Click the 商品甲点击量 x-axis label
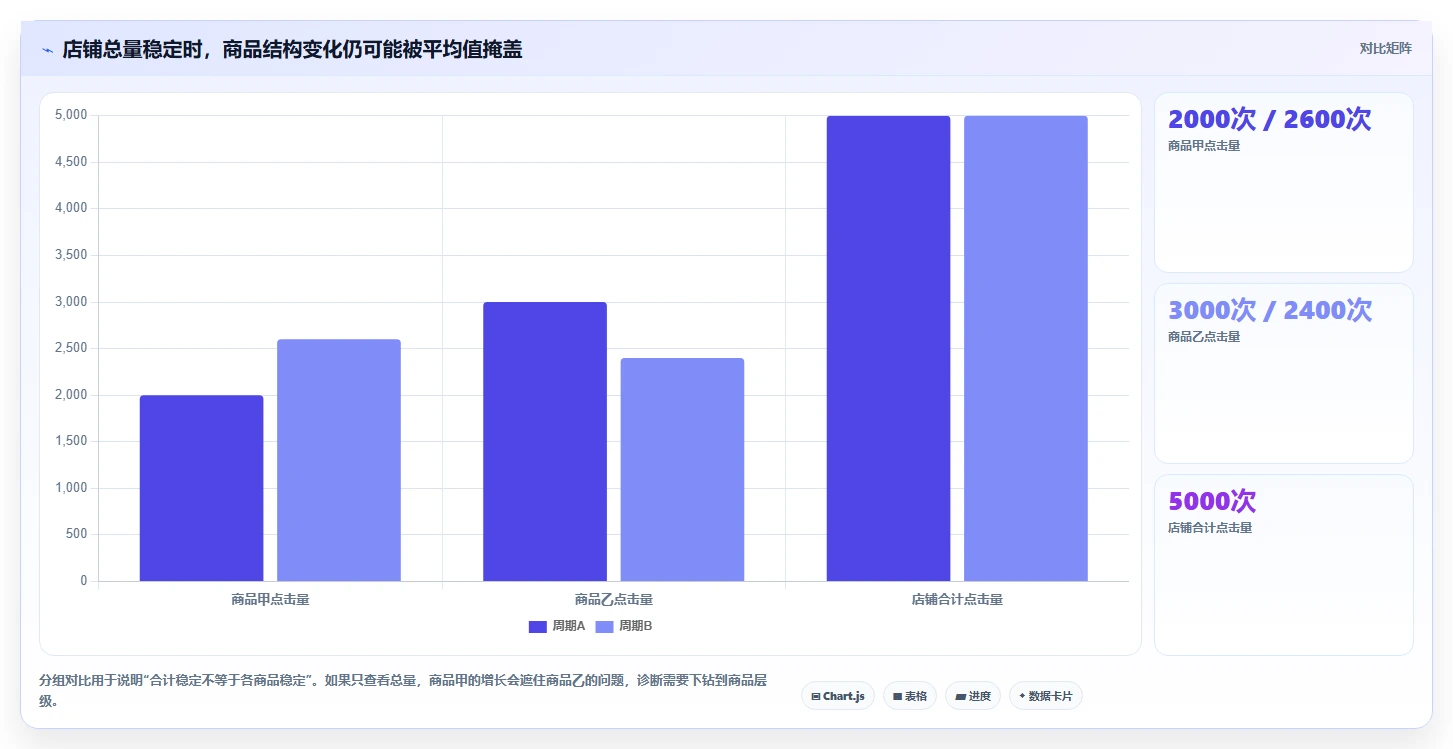1453x749 pixels. pyautogui.click(x=270, y=600)
